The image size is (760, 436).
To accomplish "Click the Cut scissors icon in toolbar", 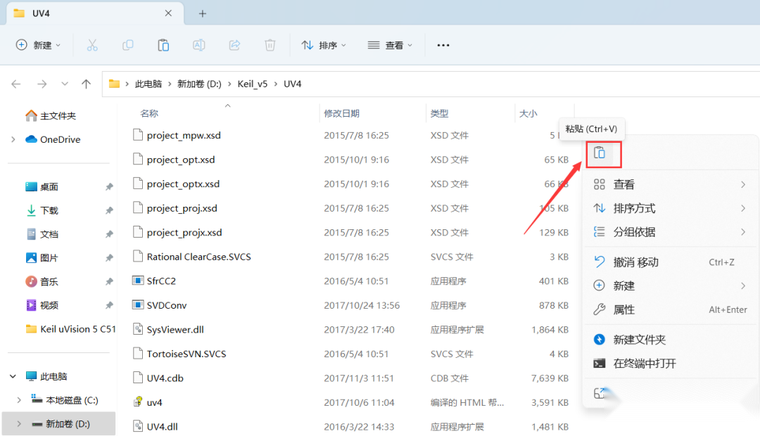I will 92,45.
